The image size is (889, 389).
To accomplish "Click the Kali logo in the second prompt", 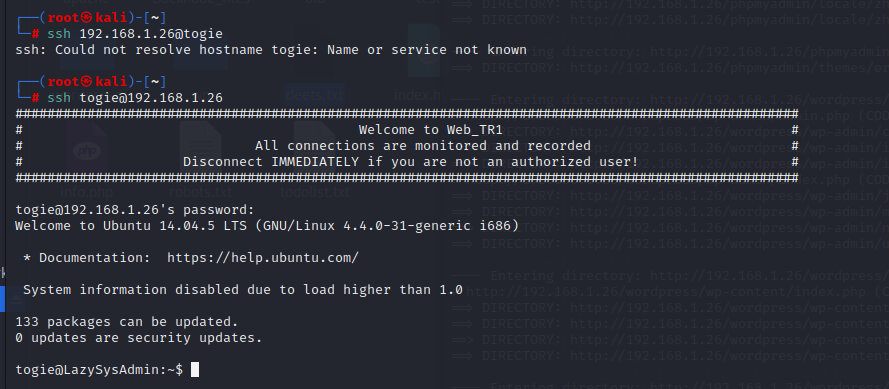I will [x=87, y=82].
